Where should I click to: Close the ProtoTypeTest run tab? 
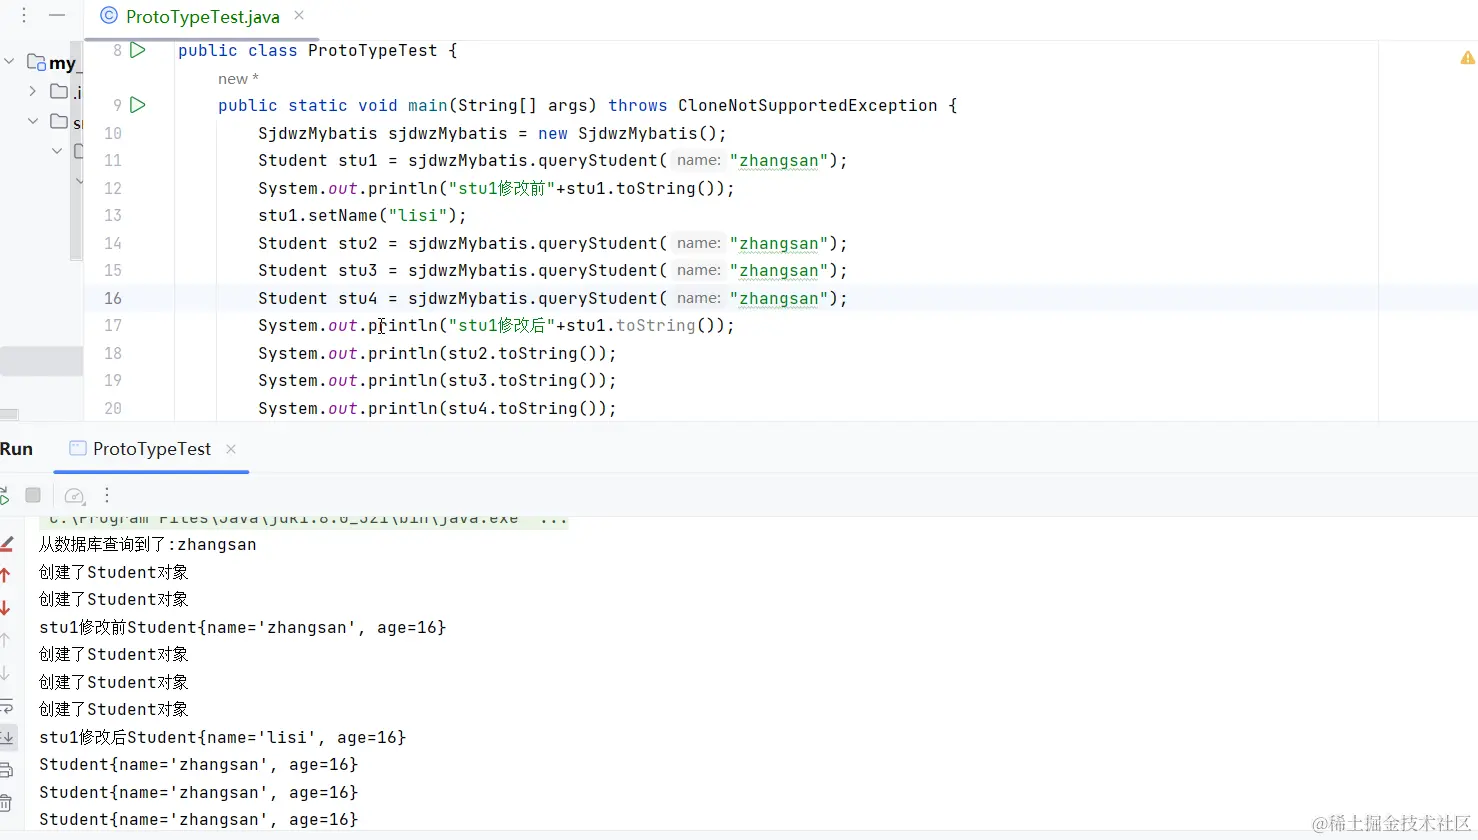click(x=231, y=449)
